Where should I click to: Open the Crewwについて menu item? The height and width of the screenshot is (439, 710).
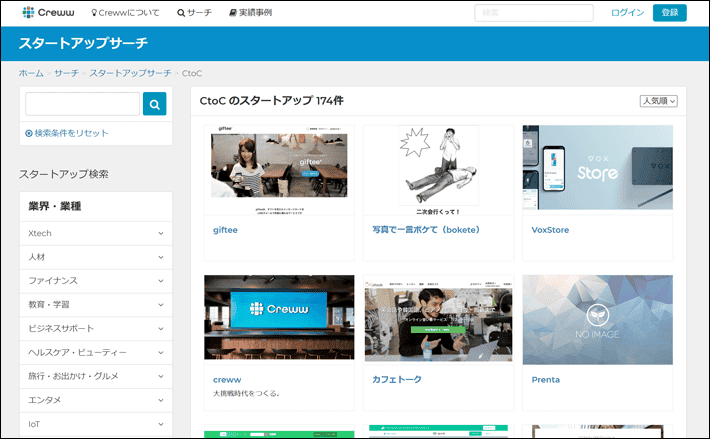[x=125, y=13]
